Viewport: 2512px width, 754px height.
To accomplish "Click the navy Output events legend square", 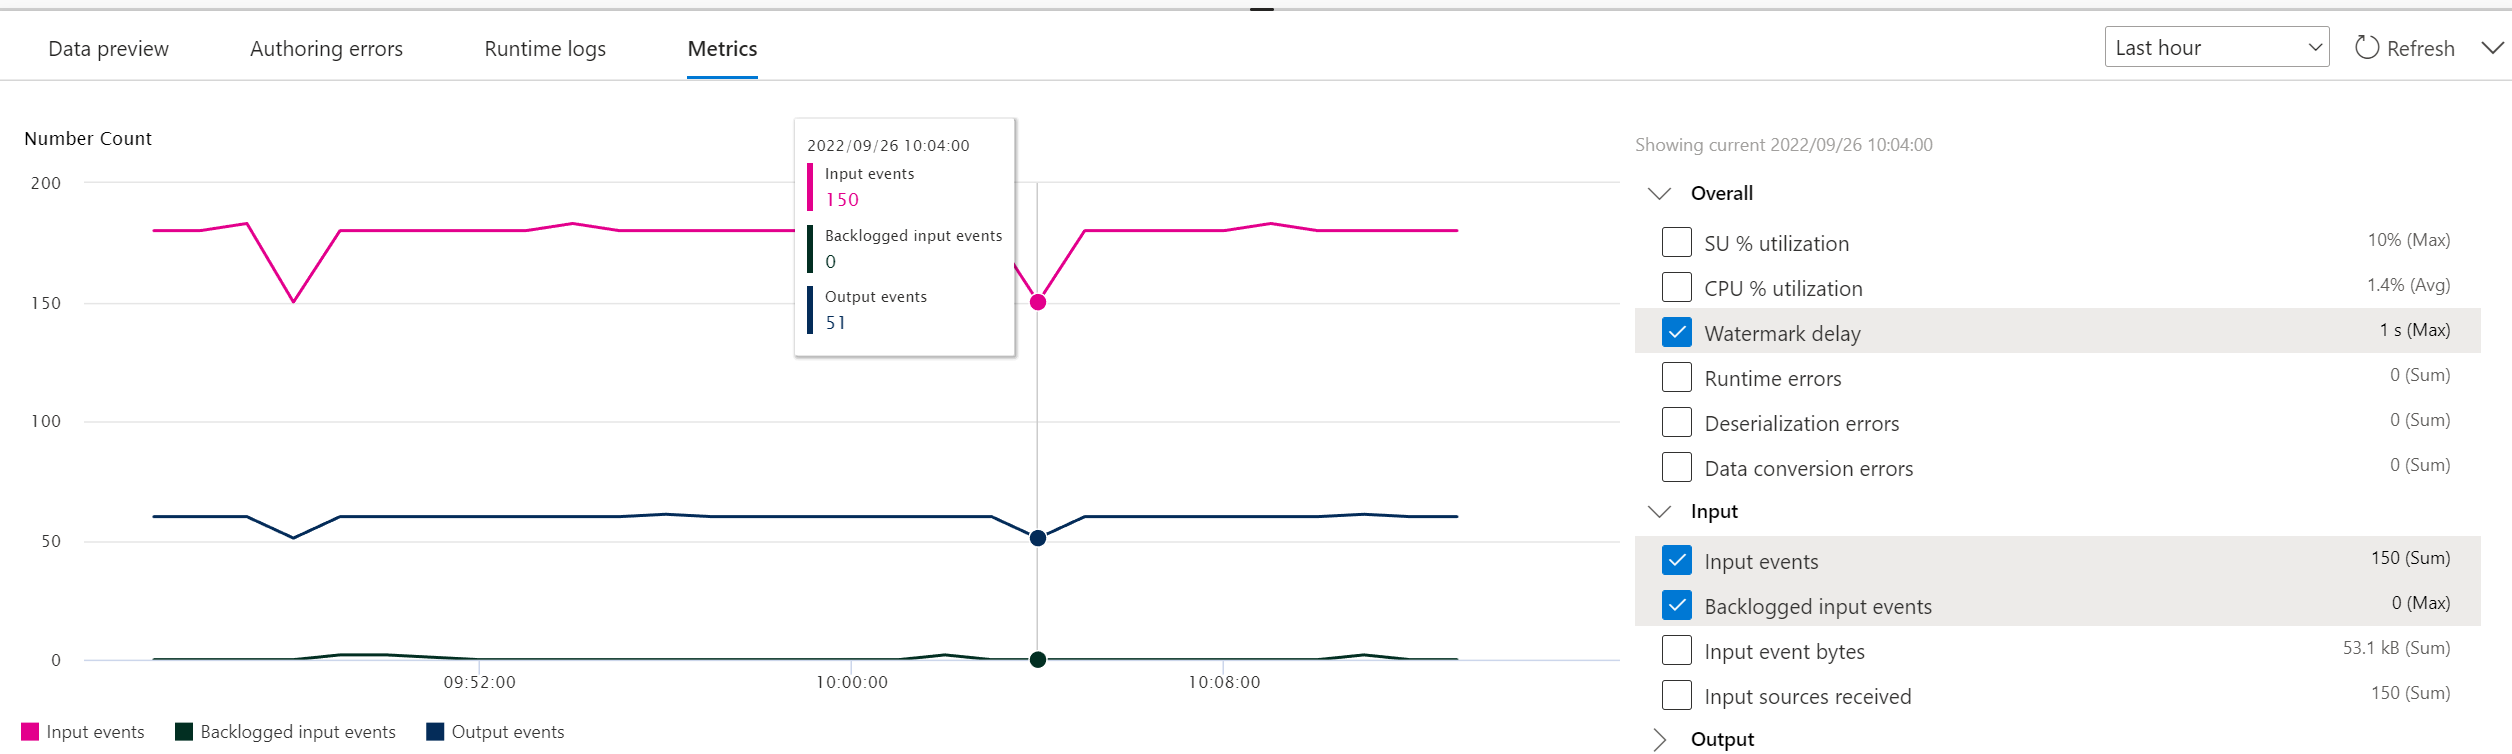I will [435, 731].
